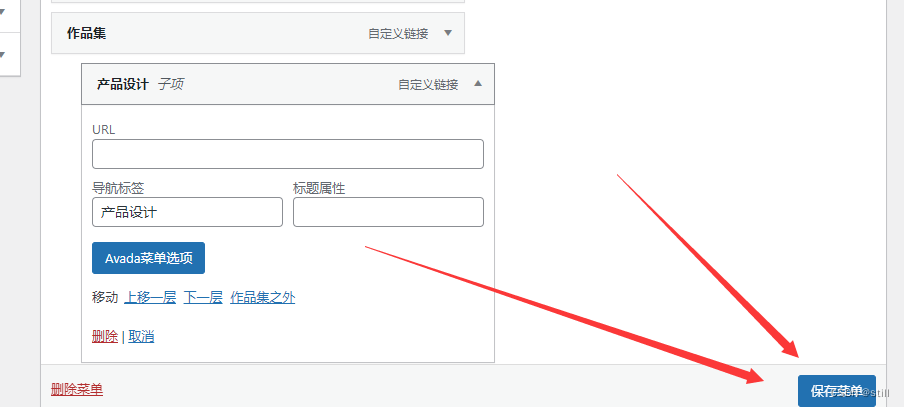Click the 删除菜单 link
Screen dimensions: 904x407
pos(77,390)
